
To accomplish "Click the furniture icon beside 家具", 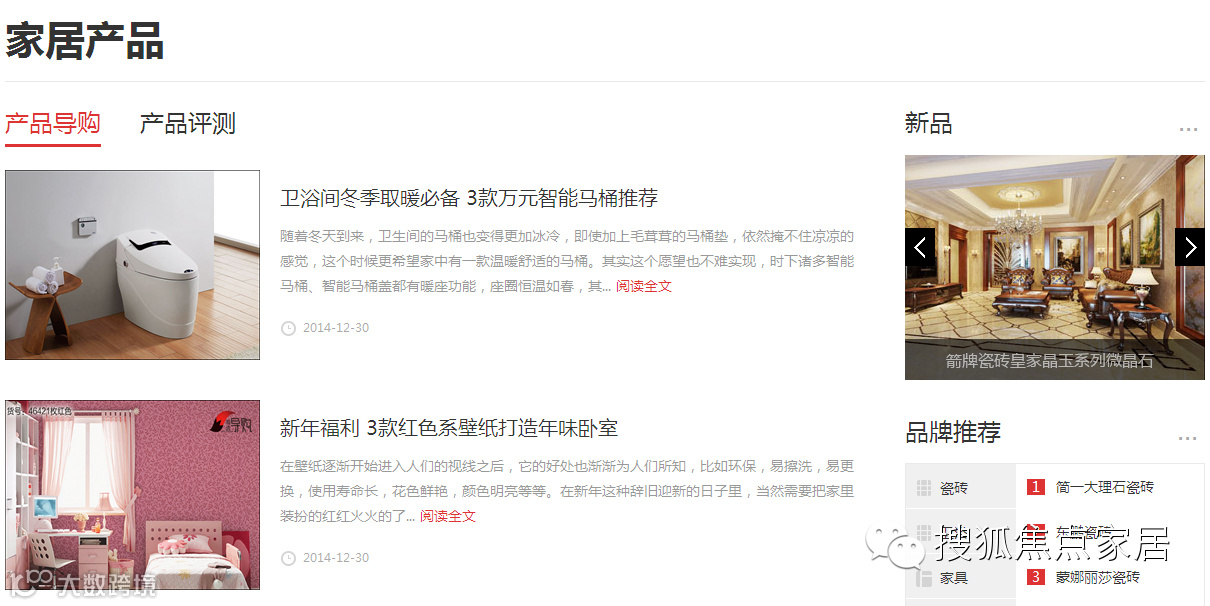I will click(x=924, y=577).
